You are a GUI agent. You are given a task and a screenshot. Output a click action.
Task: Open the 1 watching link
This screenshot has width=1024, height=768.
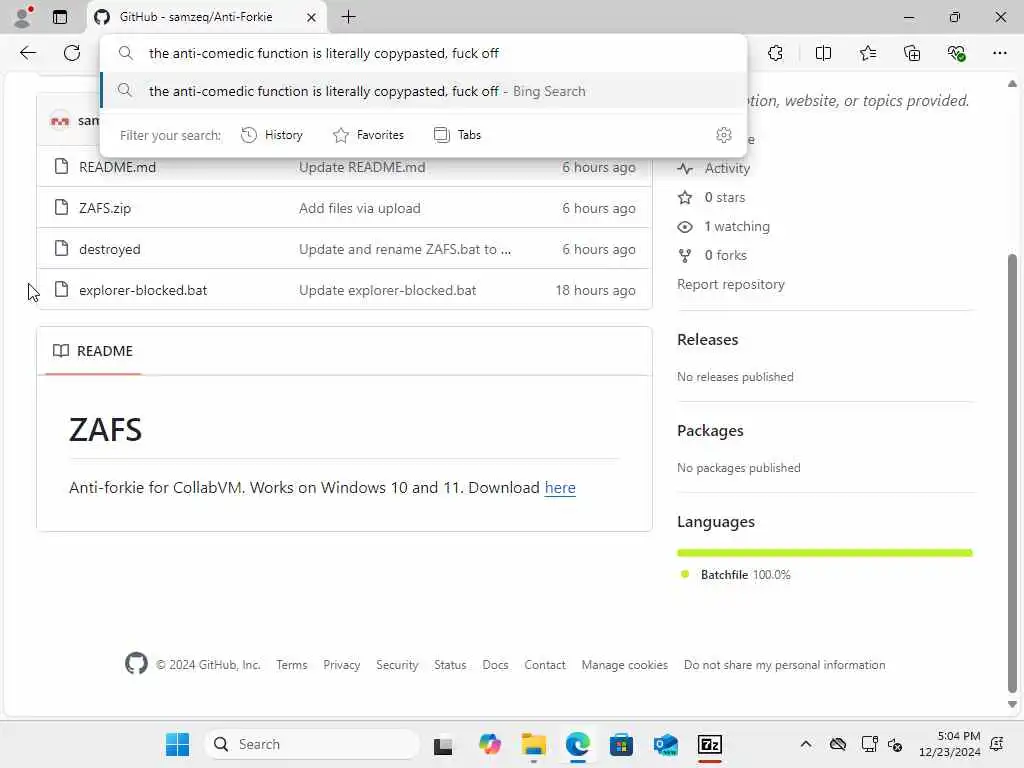tap(737, 227)
